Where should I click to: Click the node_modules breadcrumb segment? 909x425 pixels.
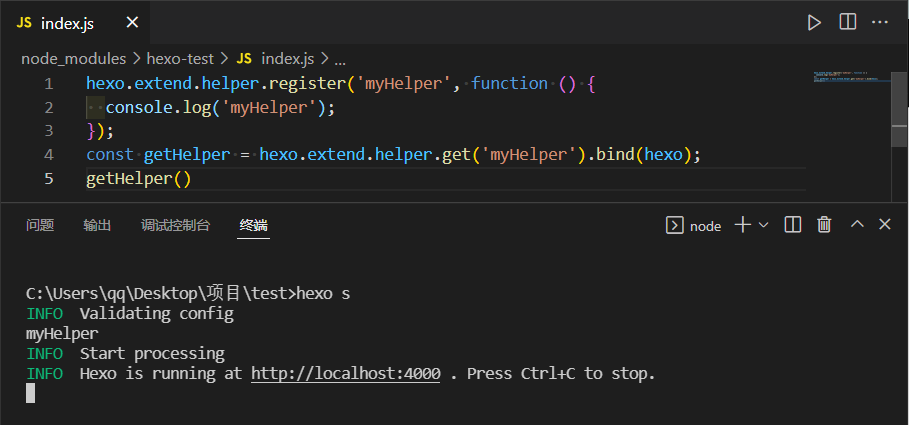tap(74, 58)
